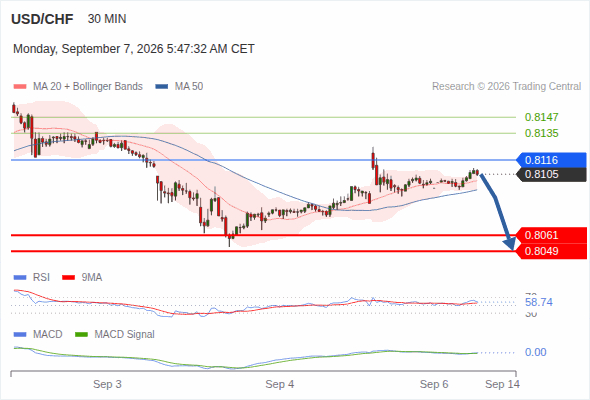Click the USD/CHF chart title

click(x=42, y=19)
